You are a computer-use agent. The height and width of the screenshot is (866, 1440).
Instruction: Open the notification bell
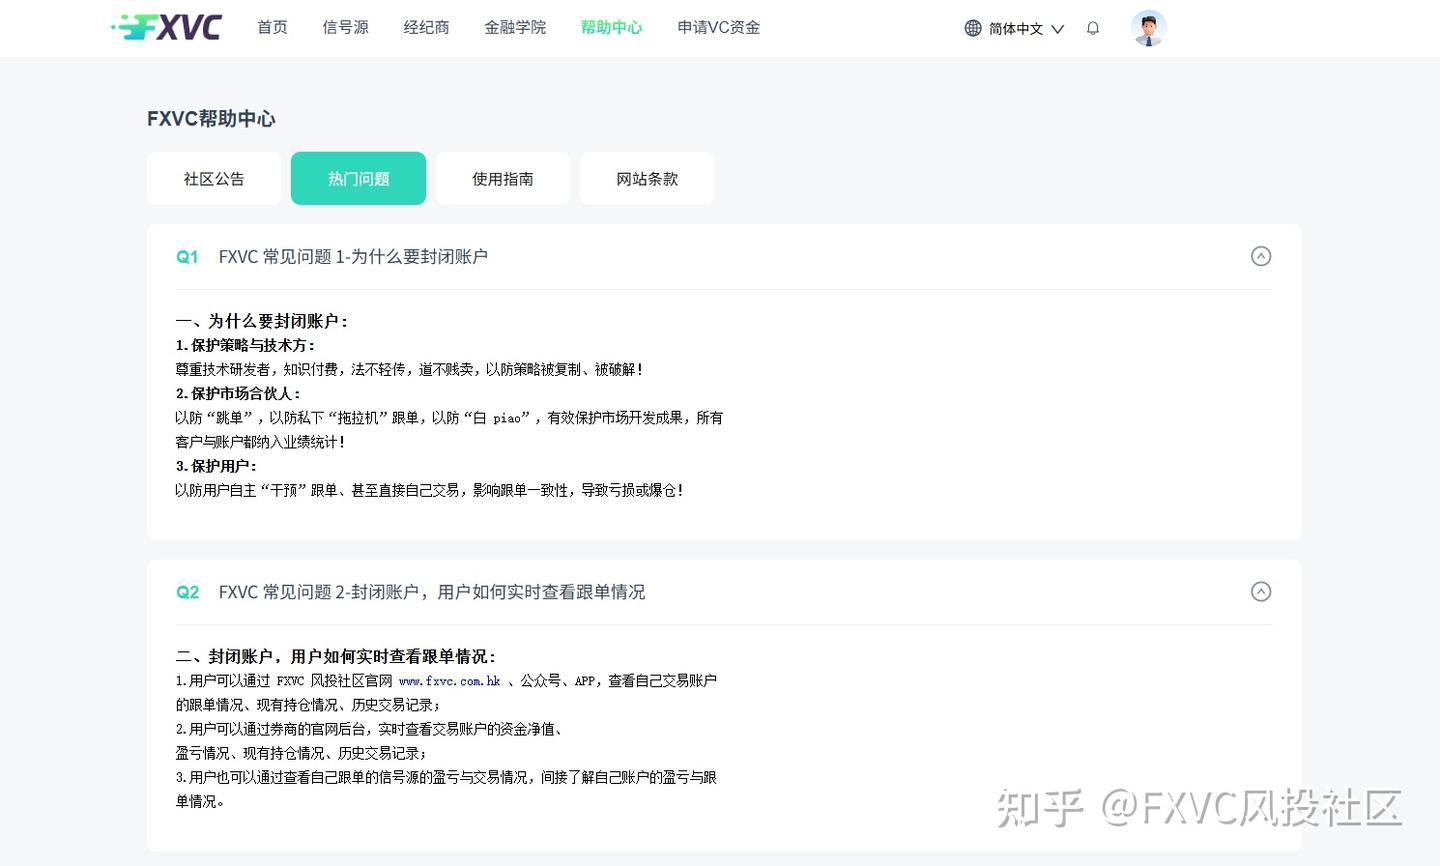(1093, 28)
